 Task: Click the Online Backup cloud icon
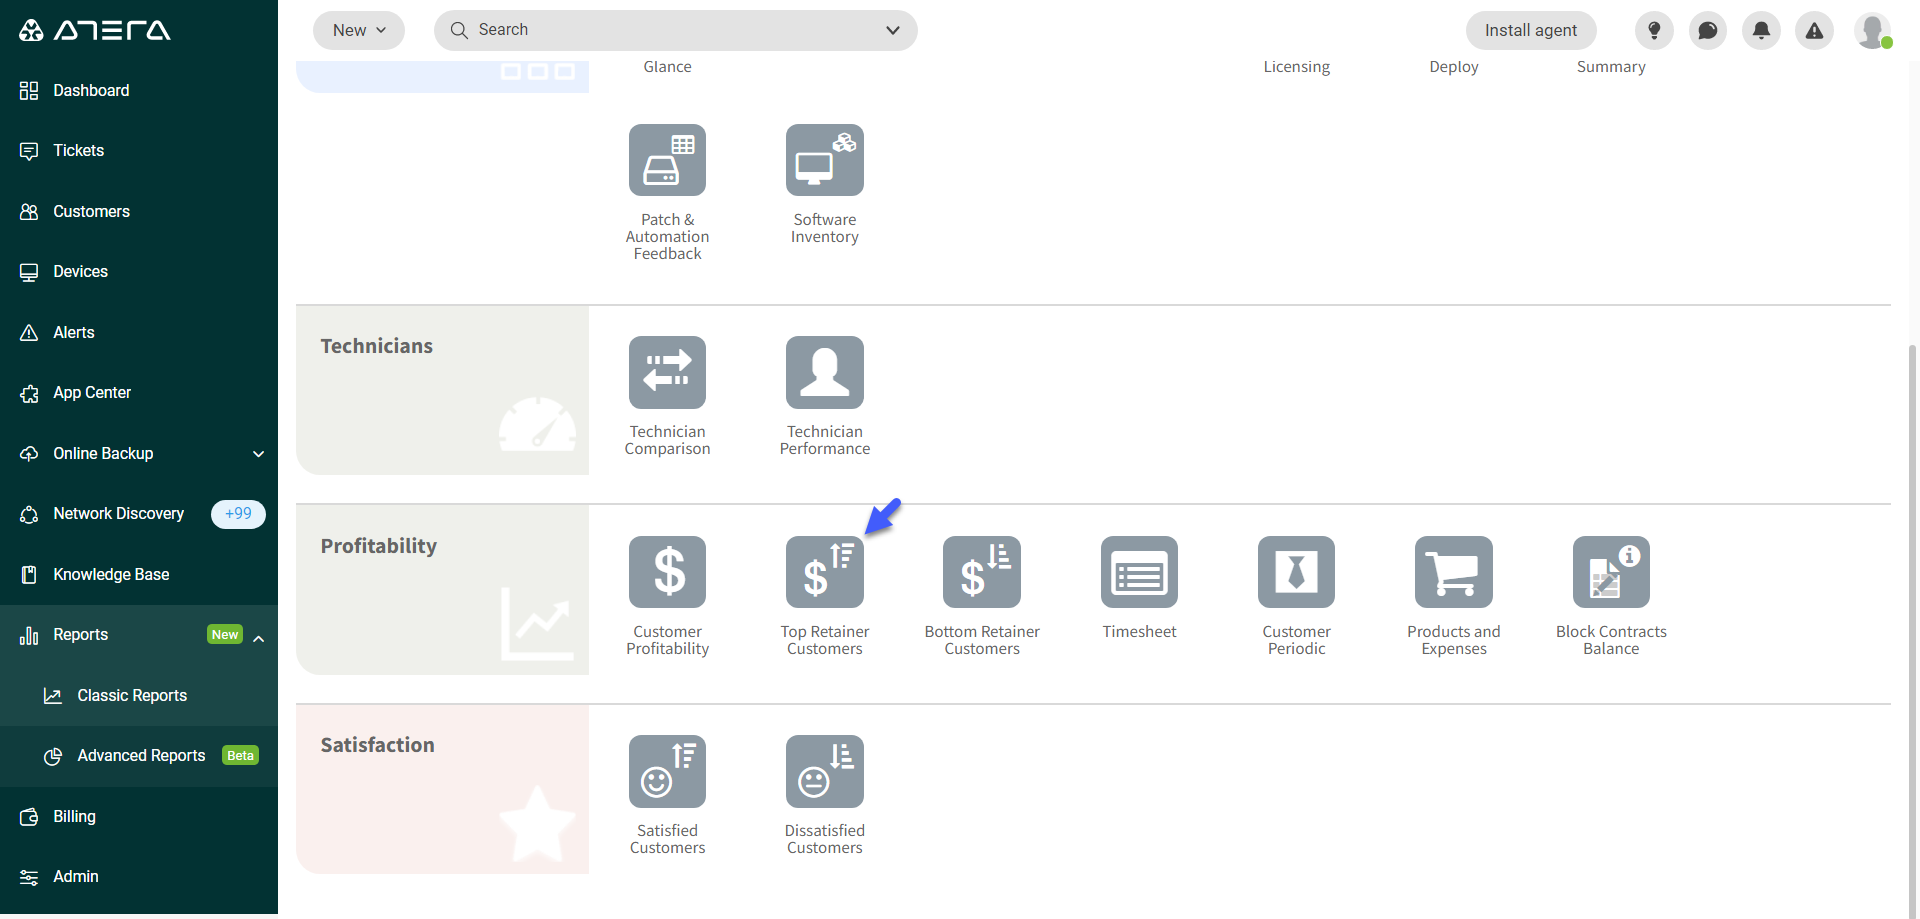click(x=29, y=454)
